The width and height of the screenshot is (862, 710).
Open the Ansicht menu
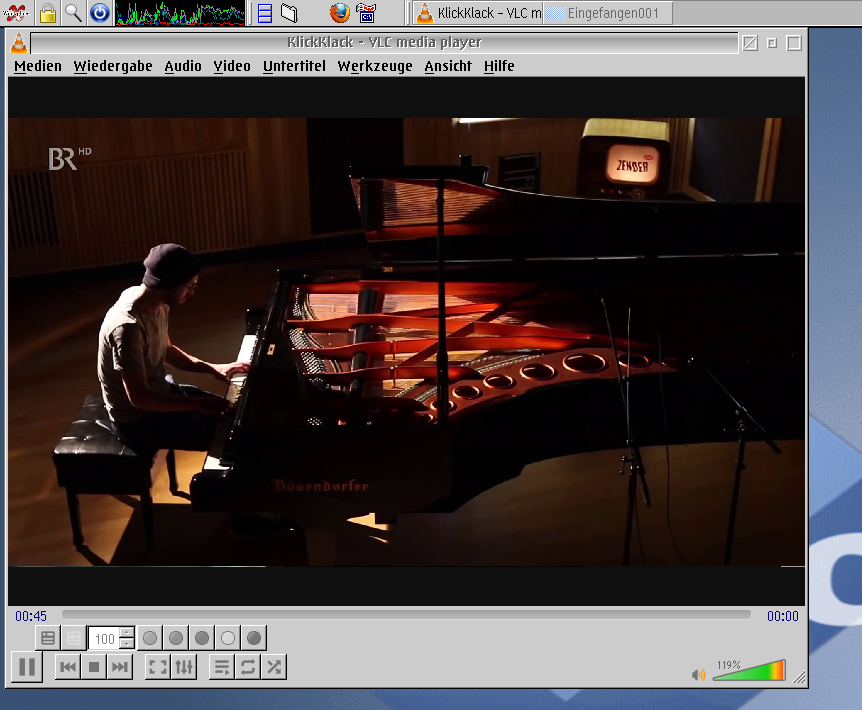[448, 66]
